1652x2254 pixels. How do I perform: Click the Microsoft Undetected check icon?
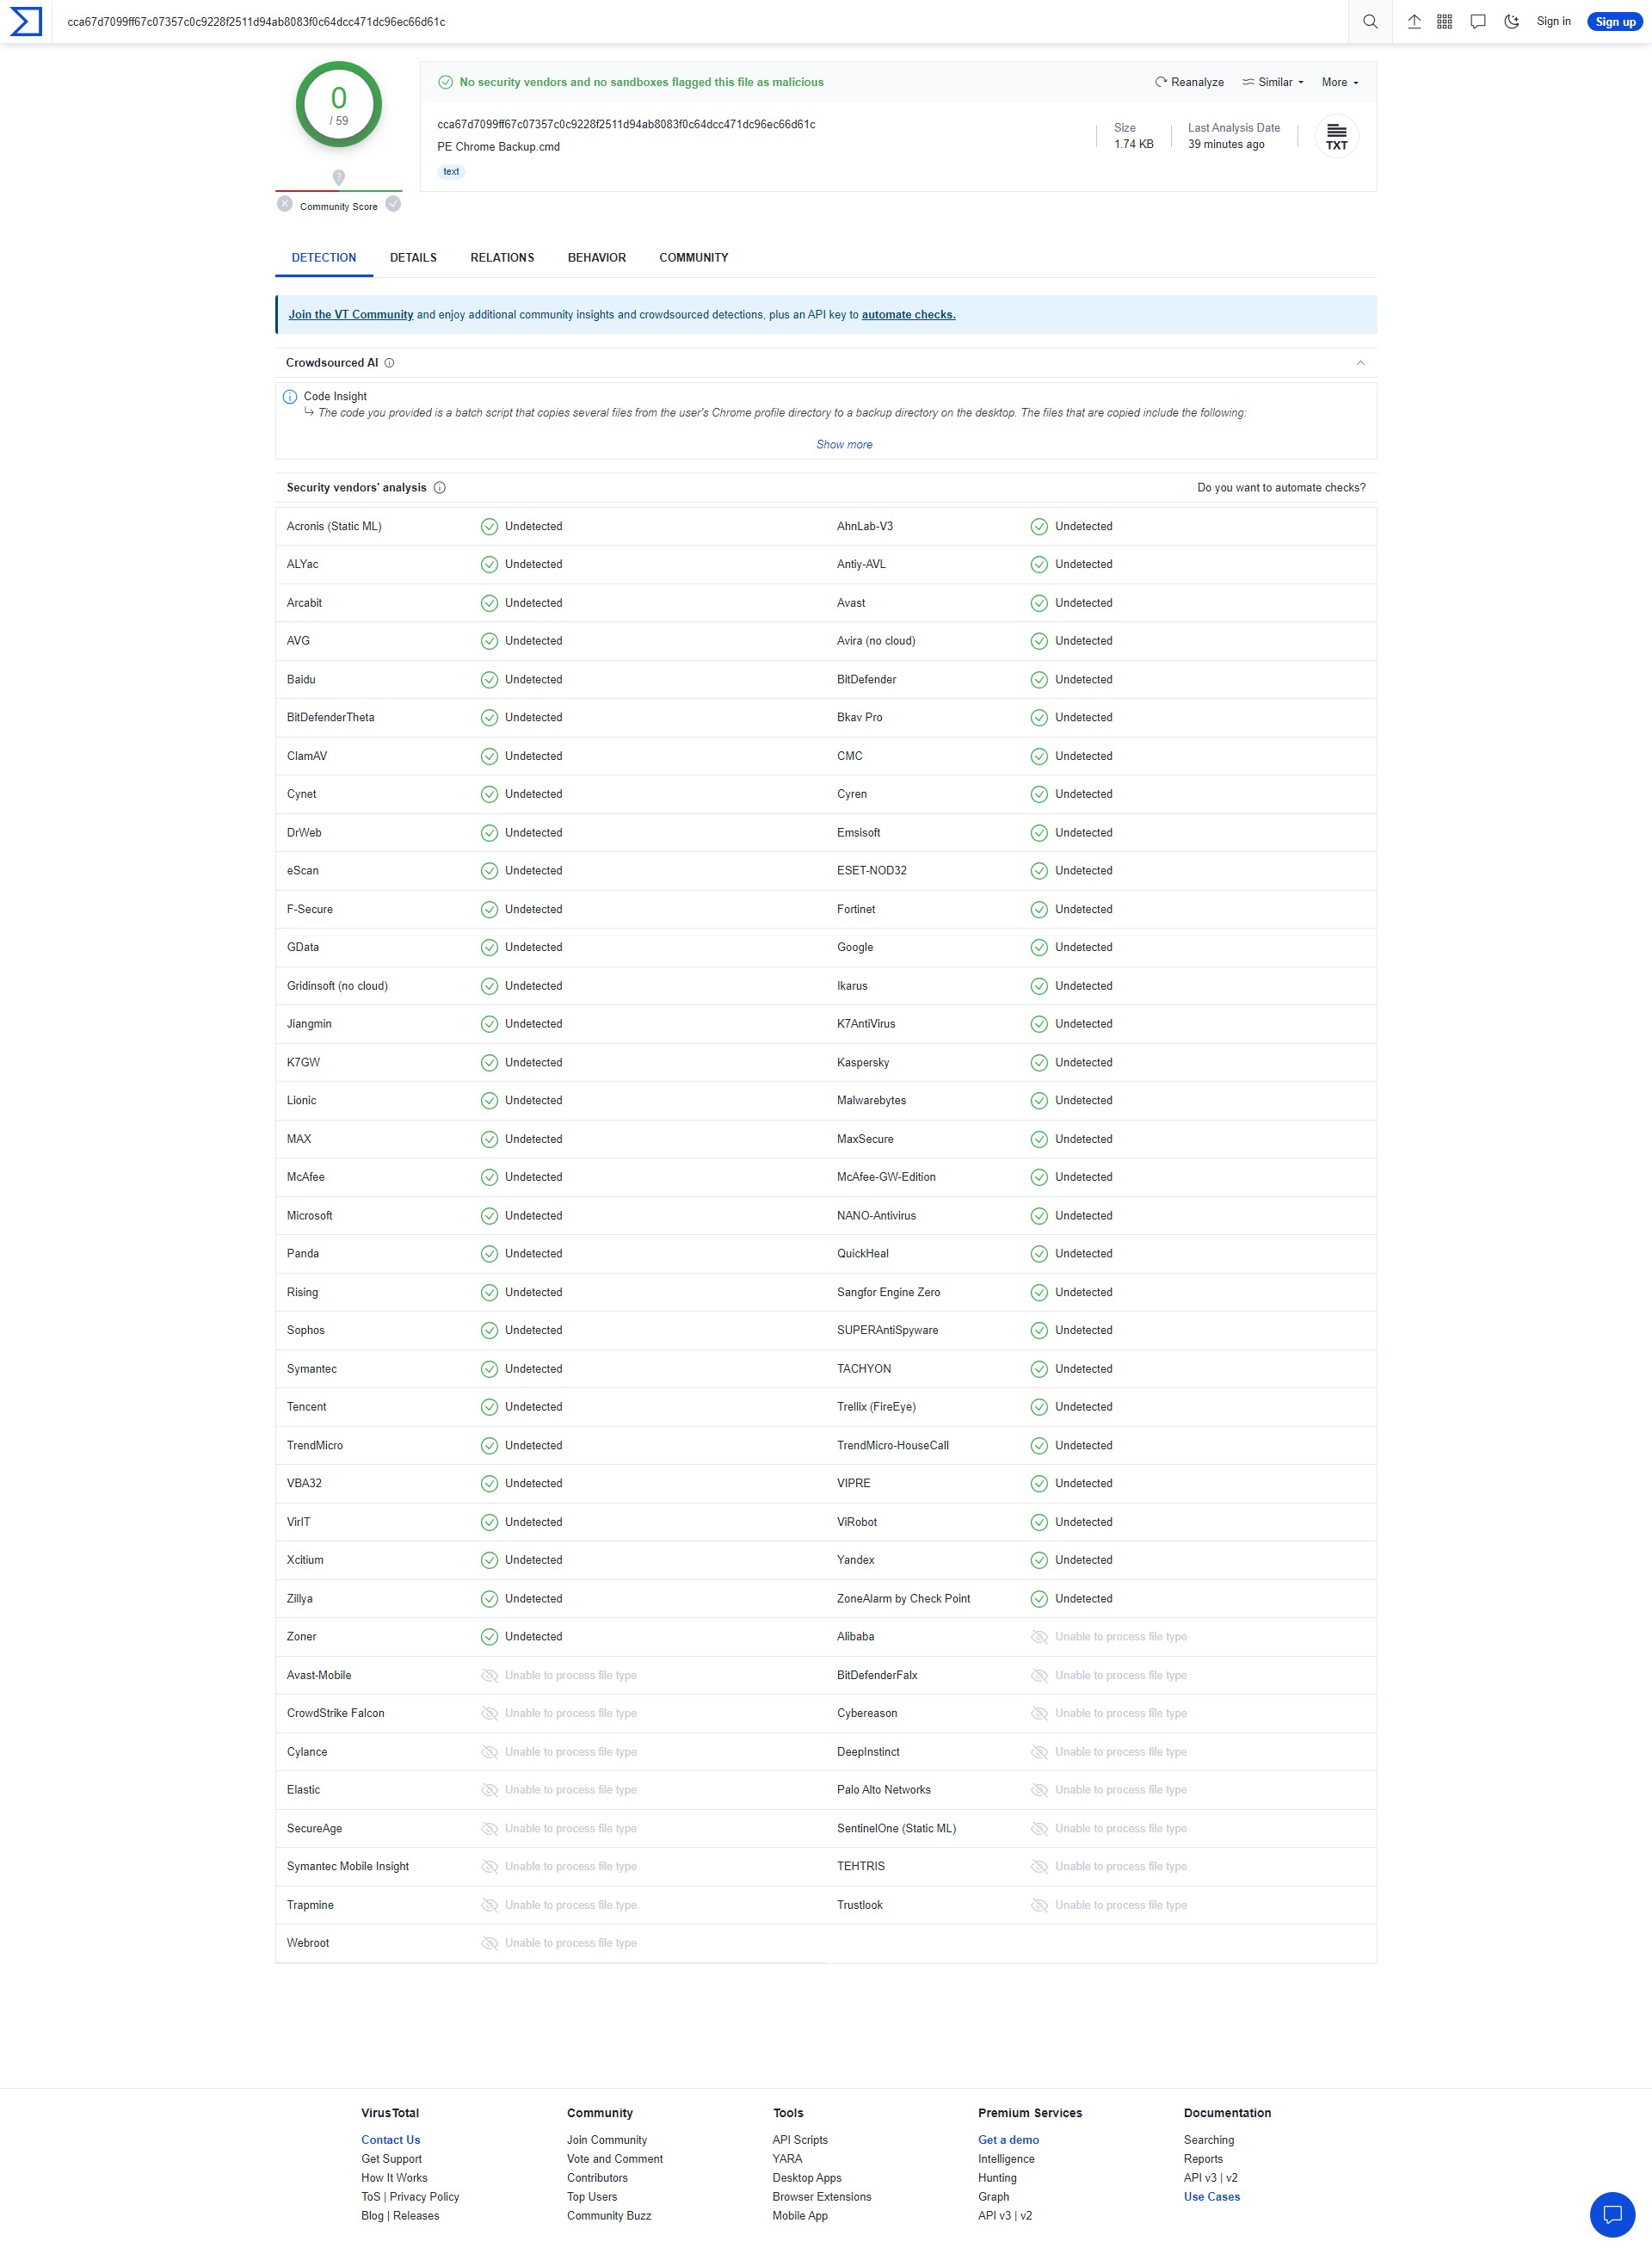click(489, 1216)
